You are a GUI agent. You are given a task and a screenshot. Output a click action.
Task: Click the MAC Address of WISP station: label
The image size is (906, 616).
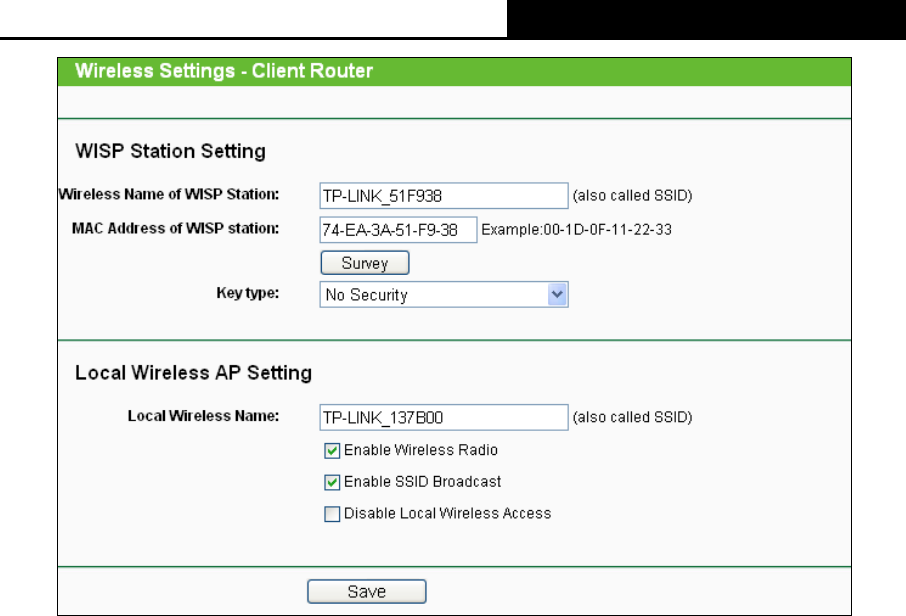(176, 228)
